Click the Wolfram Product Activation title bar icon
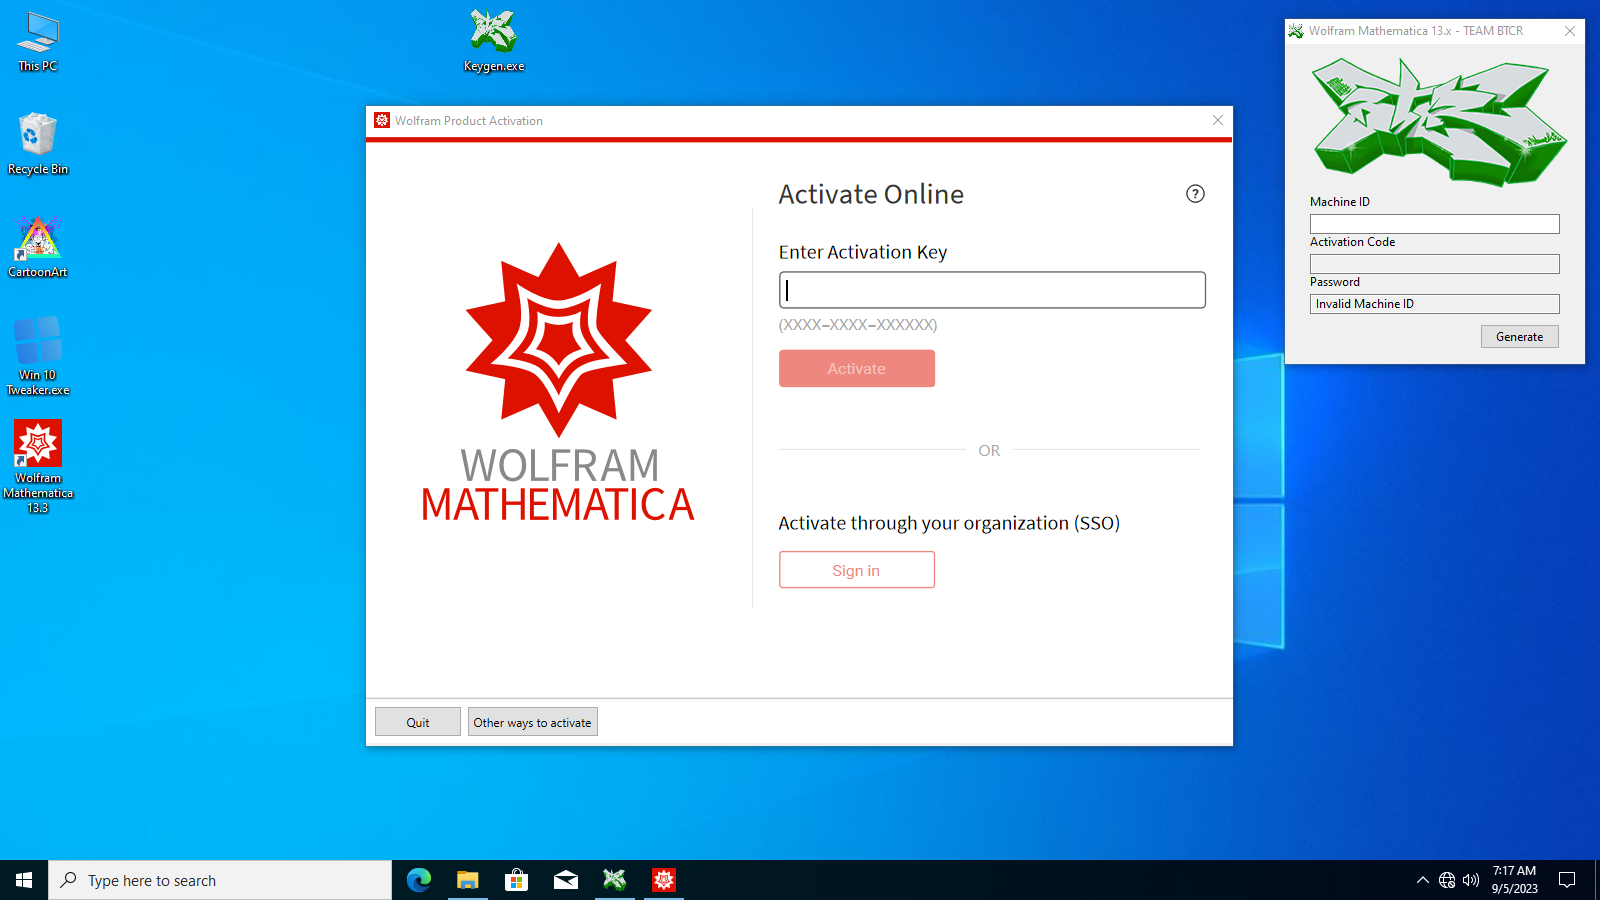 pyautogui.click(x=382, y=120)
